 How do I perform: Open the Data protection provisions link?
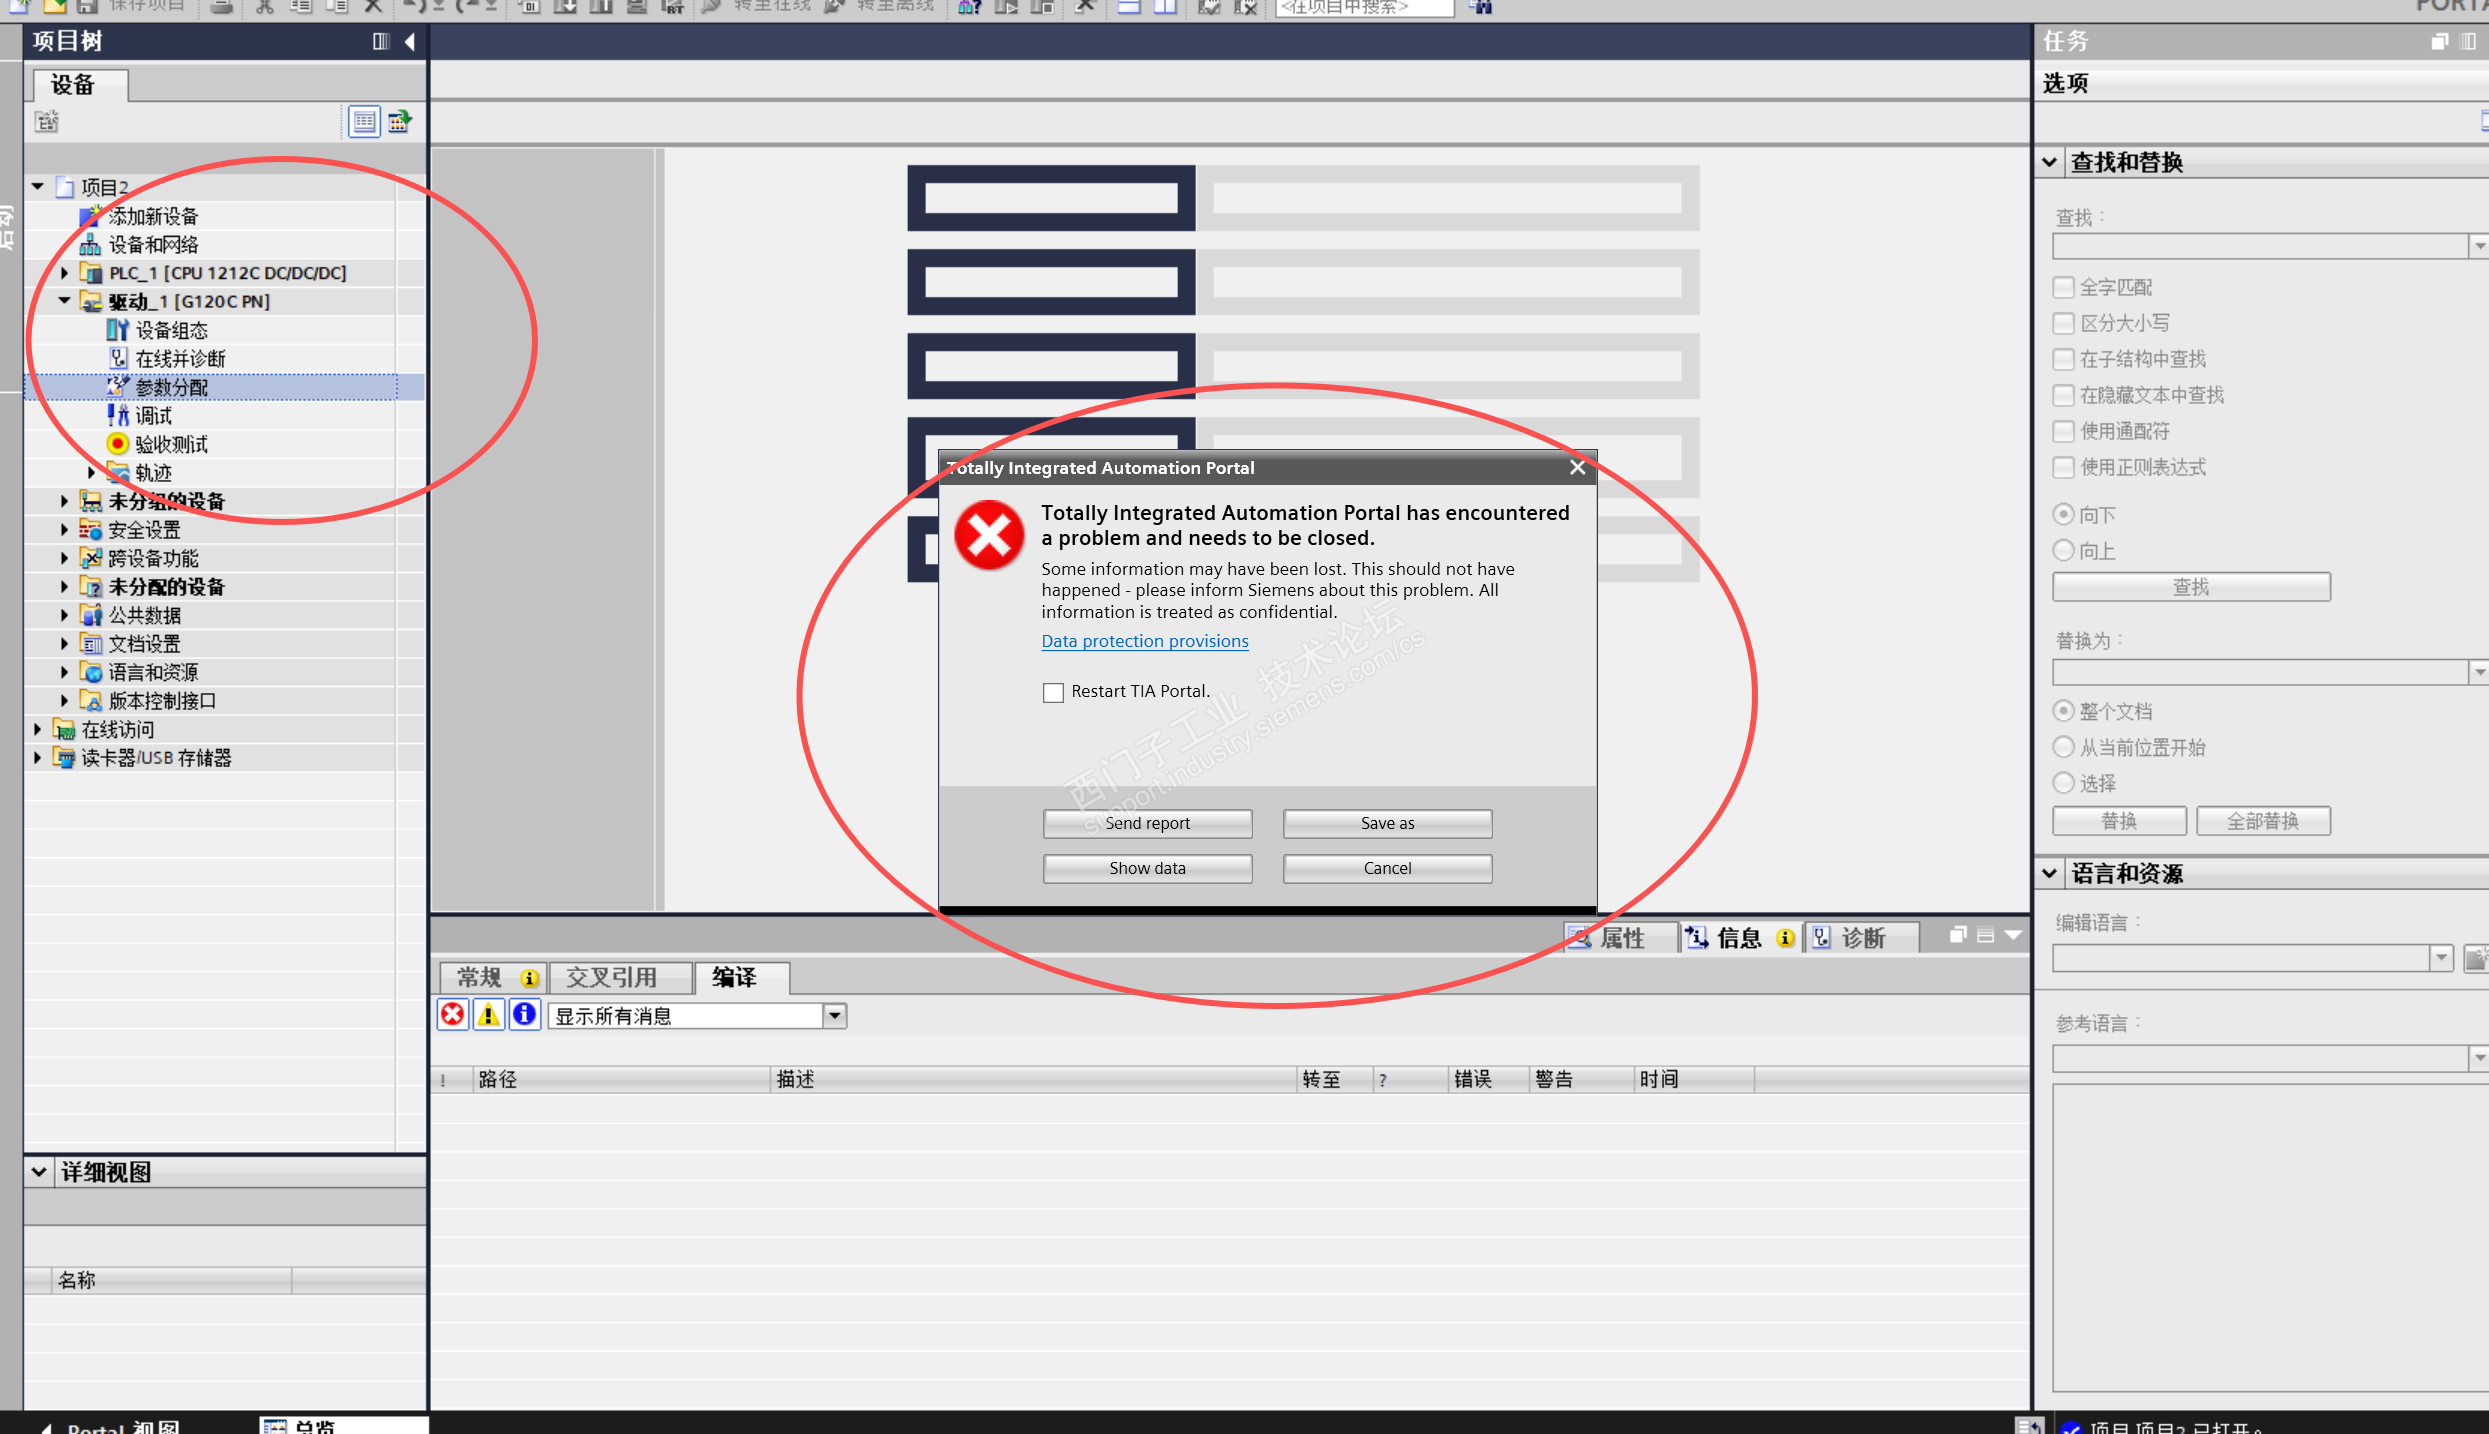click(1144, 641)
